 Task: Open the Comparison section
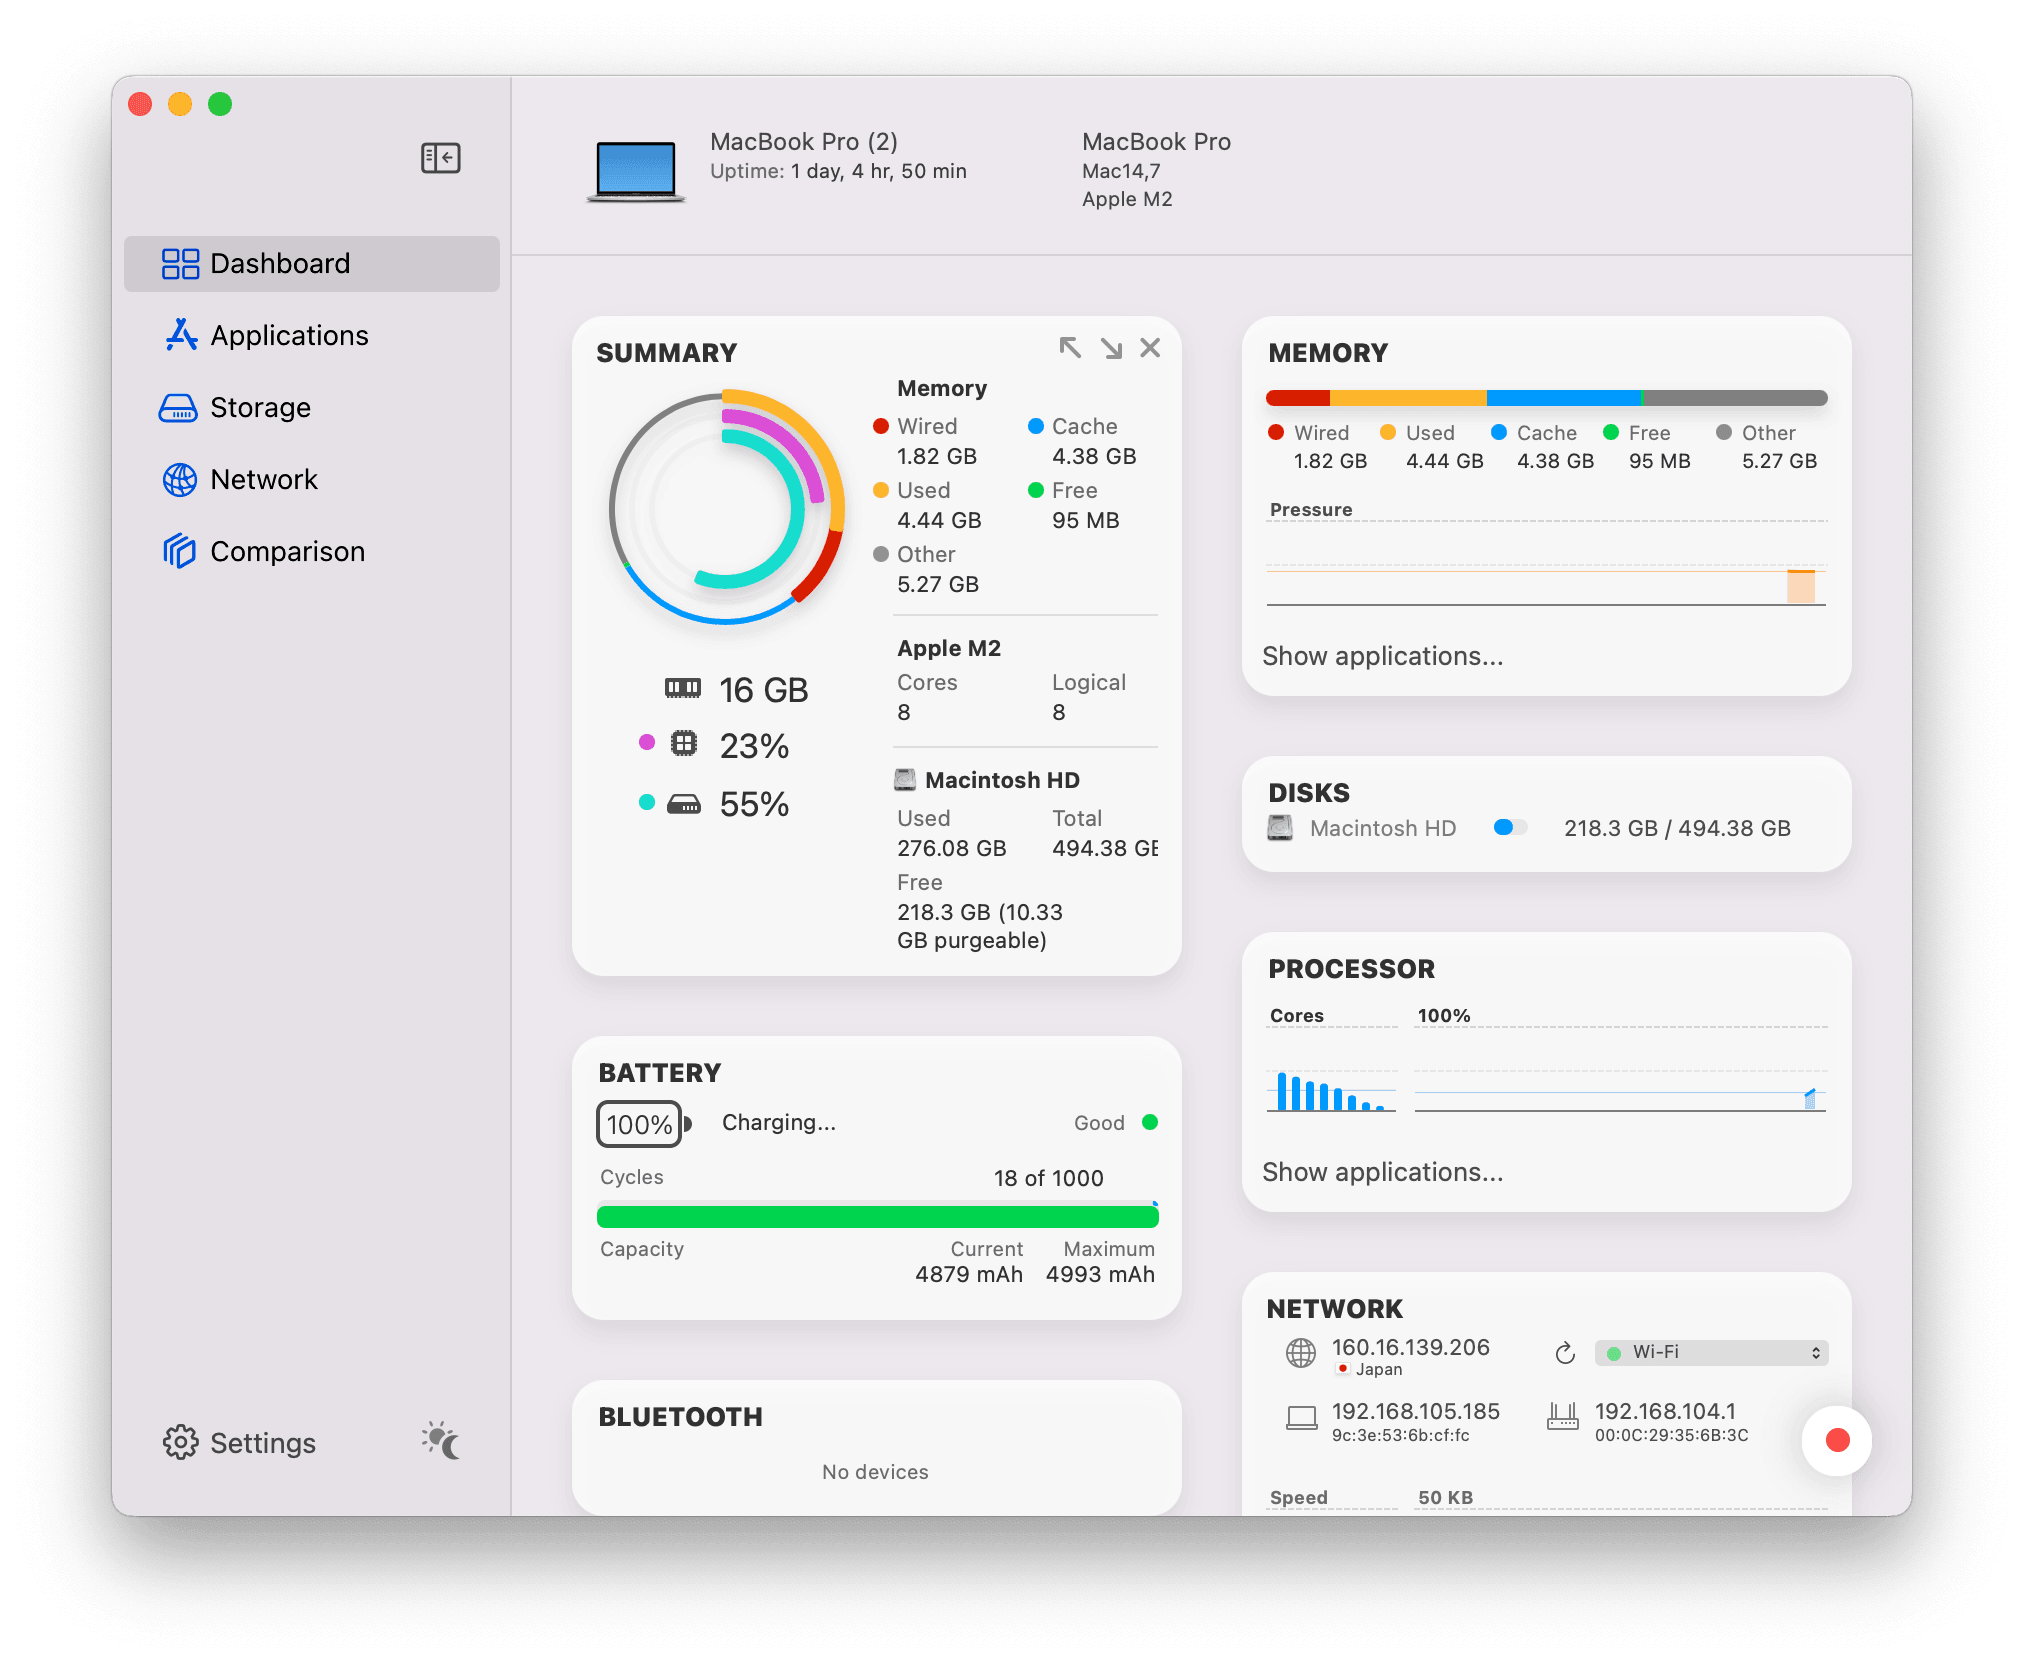tap(287, 551)
